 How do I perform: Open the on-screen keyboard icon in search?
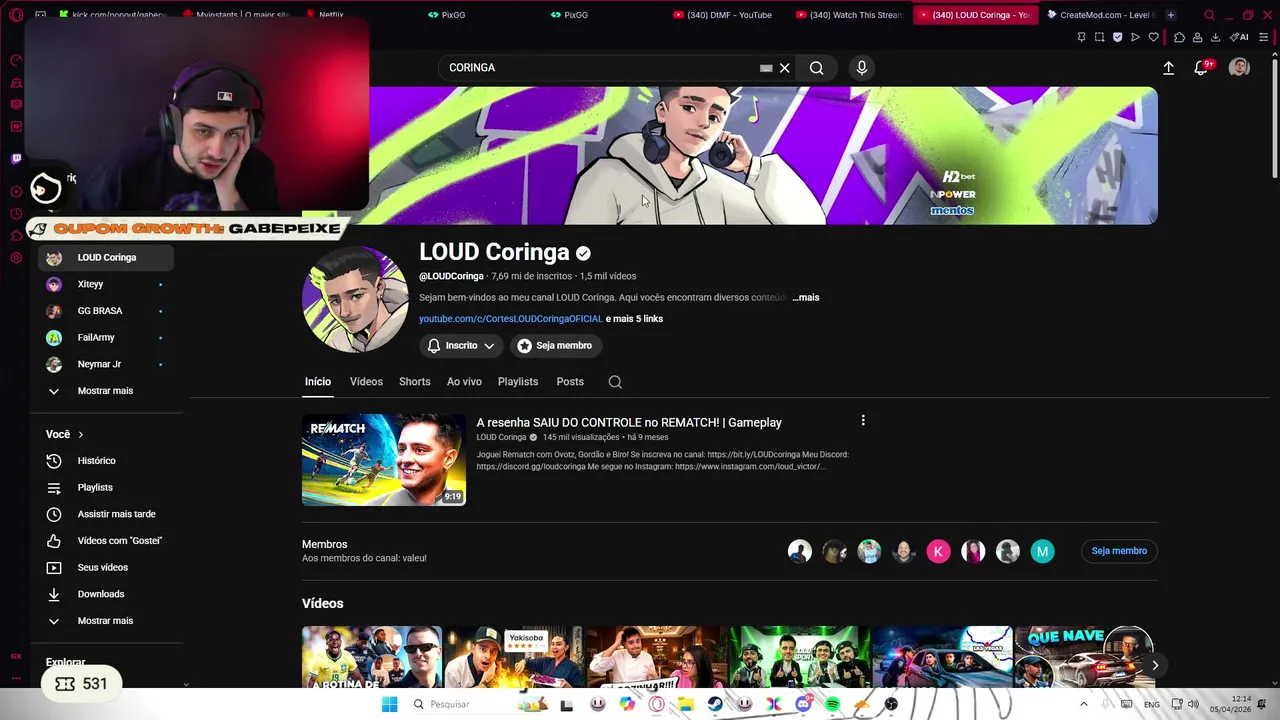(x=766, y=68)
